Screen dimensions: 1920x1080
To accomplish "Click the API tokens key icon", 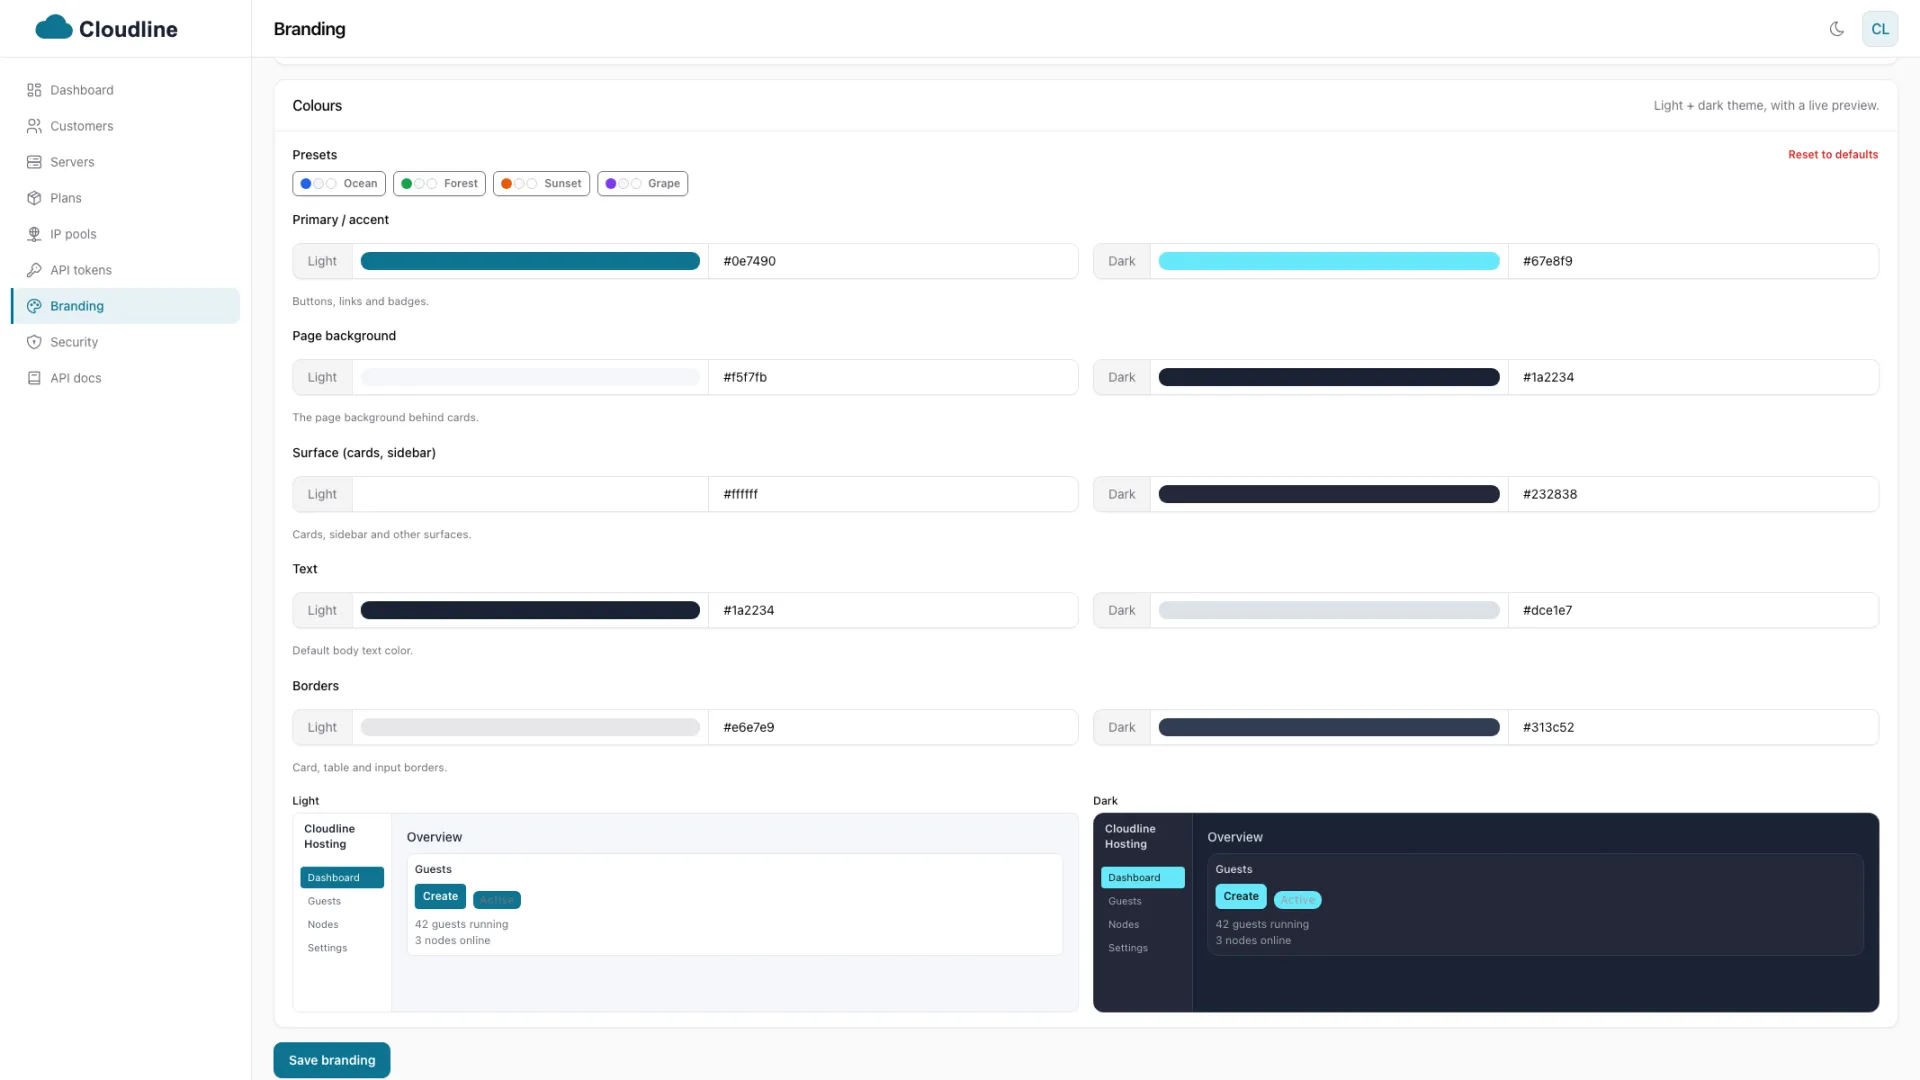I will pos(34,270).
